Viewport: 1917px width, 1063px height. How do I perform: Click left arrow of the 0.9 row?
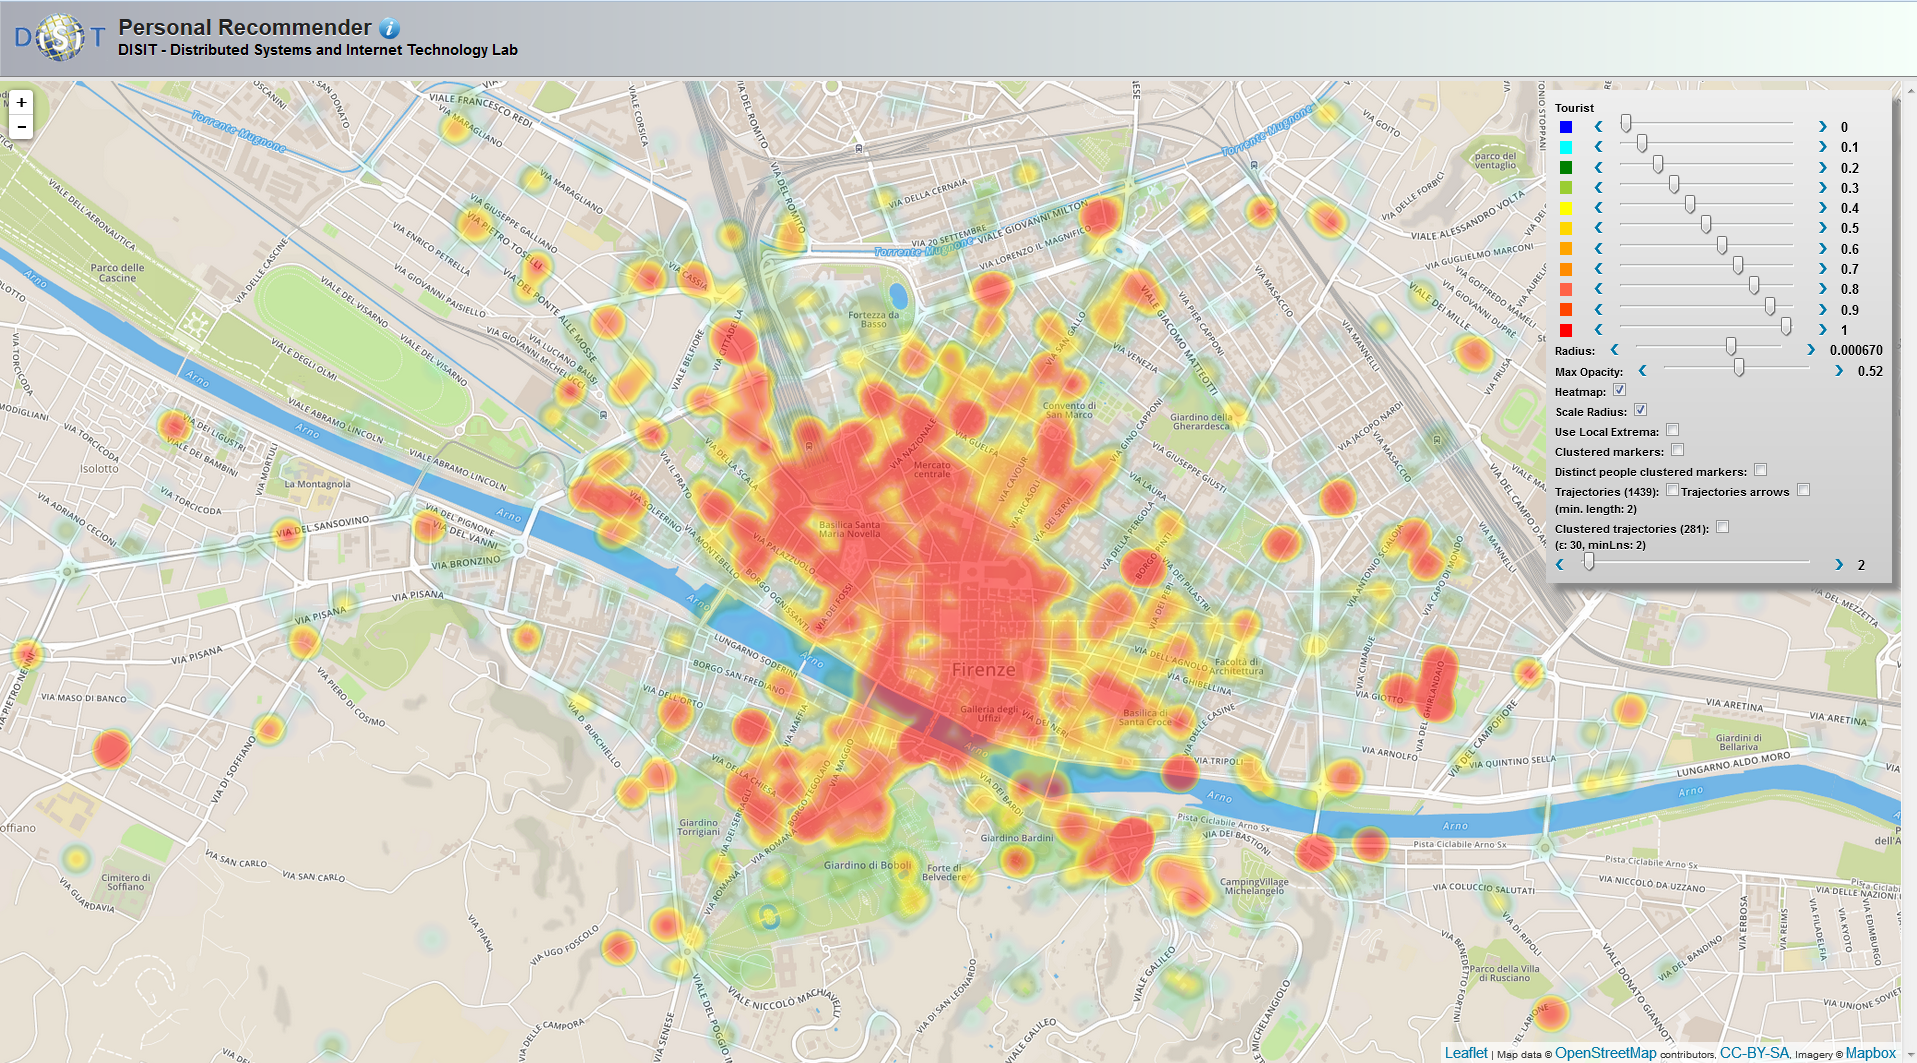(1598, 309)
